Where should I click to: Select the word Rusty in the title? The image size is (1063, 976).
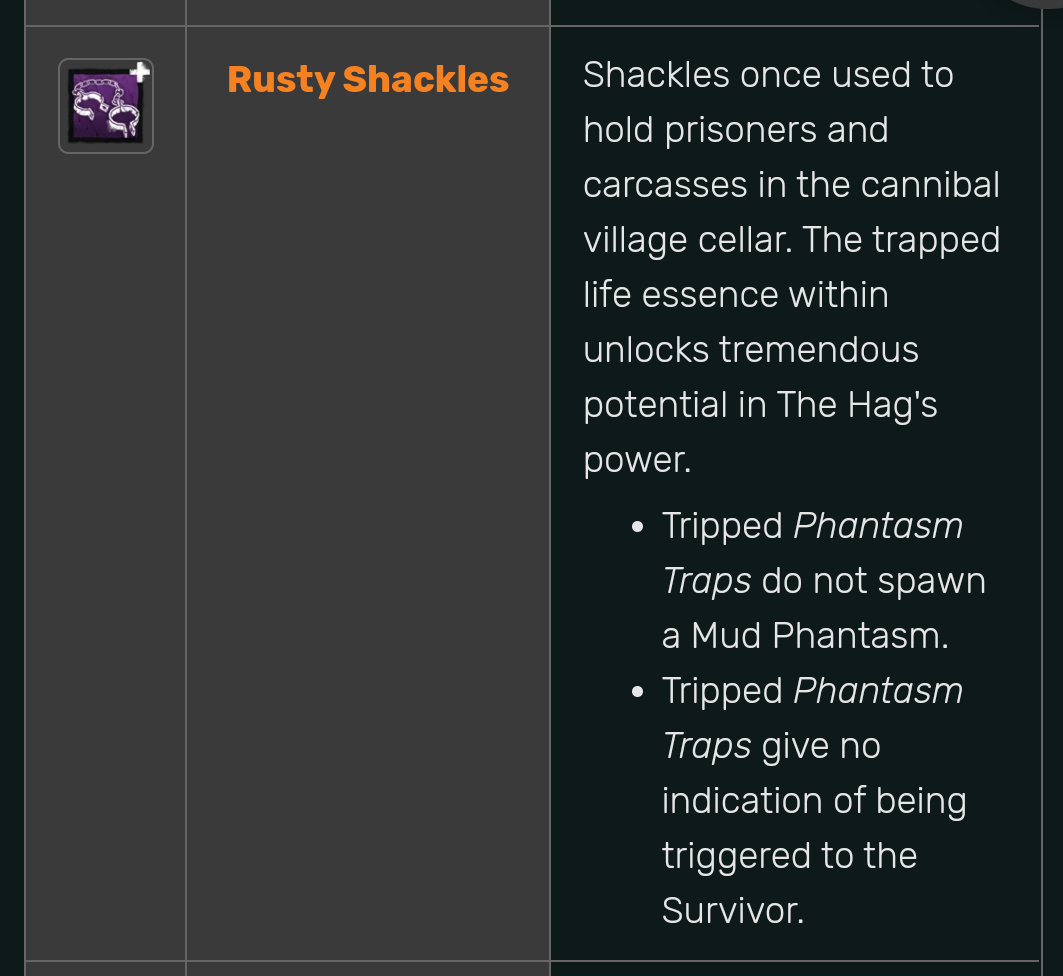click(281, 80)
